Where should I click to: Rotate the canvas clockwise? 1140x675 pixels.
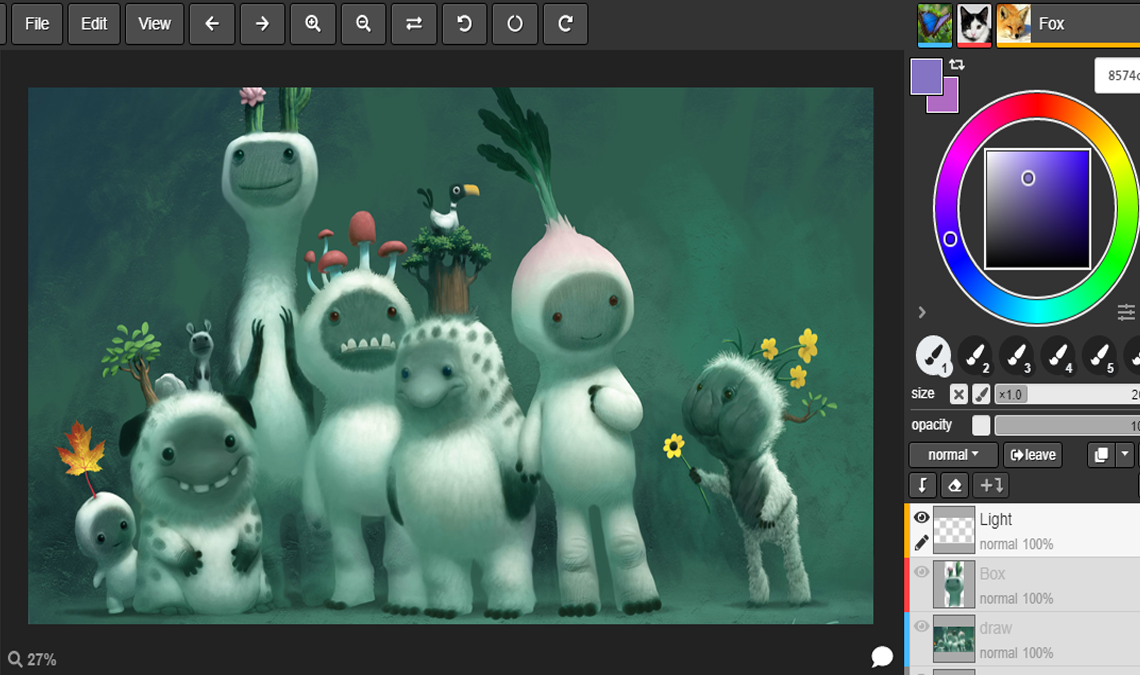point(566,24)
